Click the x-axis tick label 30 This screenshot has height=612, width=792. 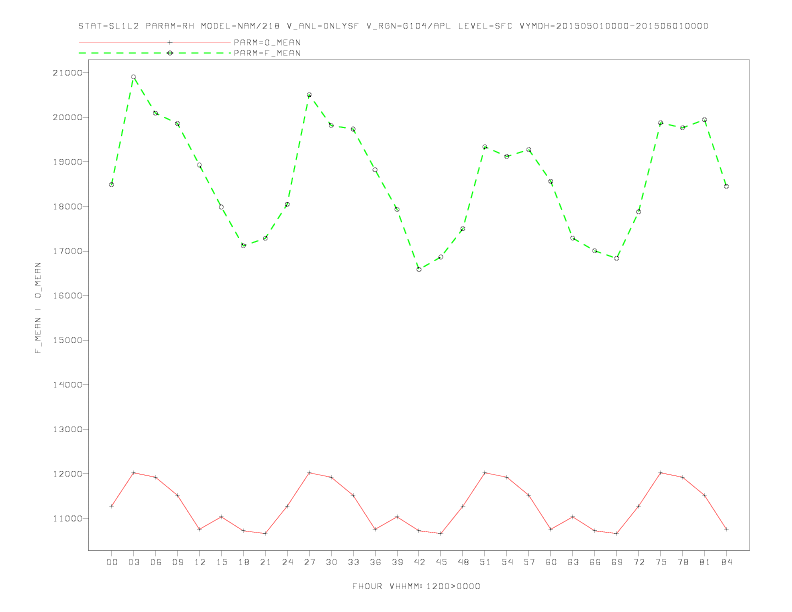(331, 562)
